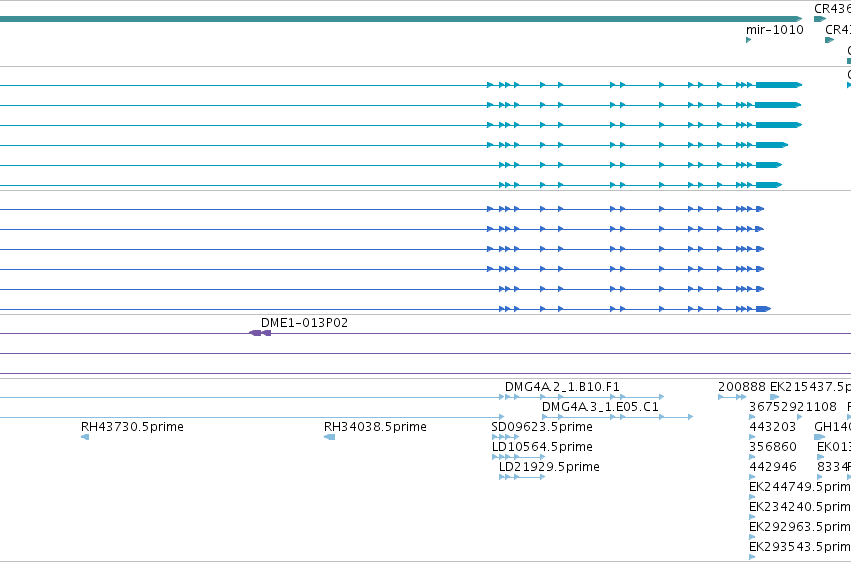Select the spliced glyph beneath 200888
This screenshot has width=851, height=562.
click(x=732, y=397)
